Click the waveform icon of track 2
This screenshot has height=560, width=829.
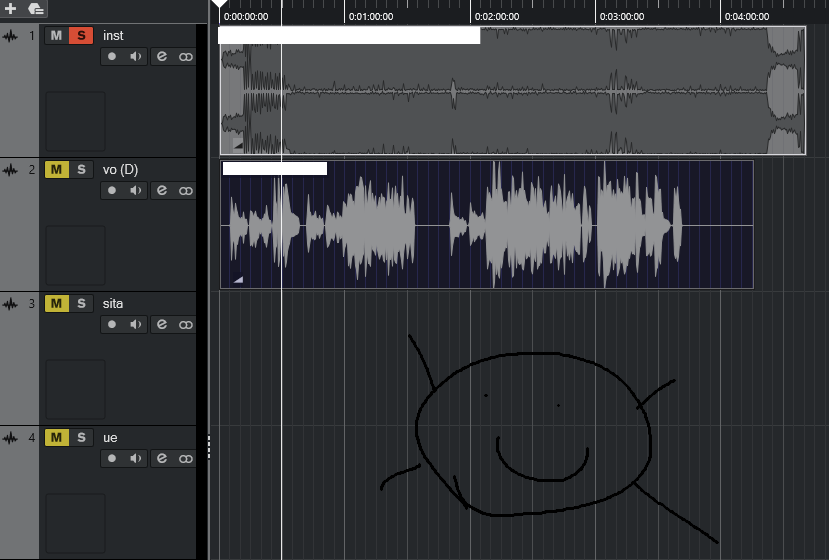coord(10,170)
